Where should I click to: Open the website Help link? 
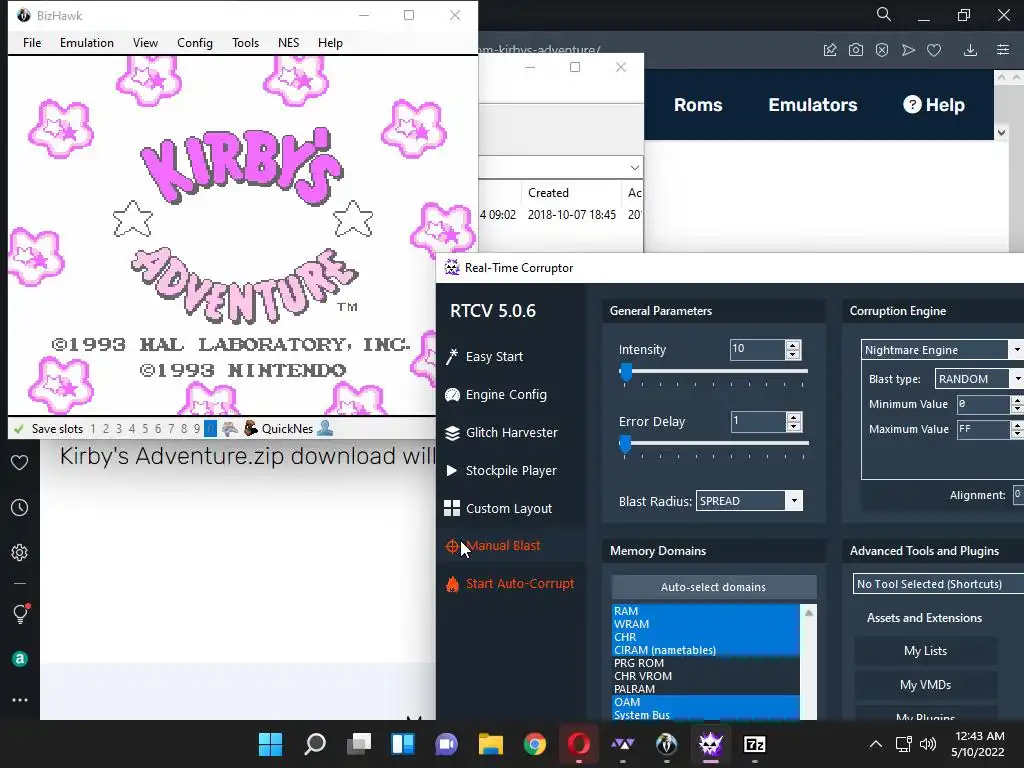coord(934,104)
